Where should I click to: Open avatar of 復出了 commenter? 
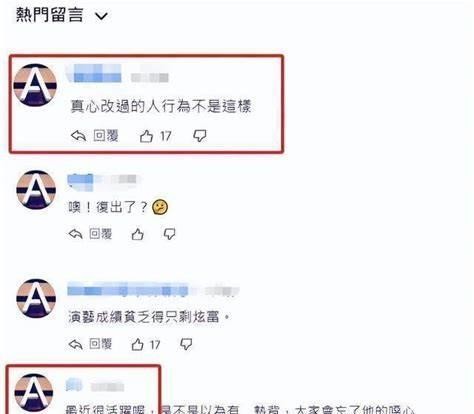pos(36,190)
